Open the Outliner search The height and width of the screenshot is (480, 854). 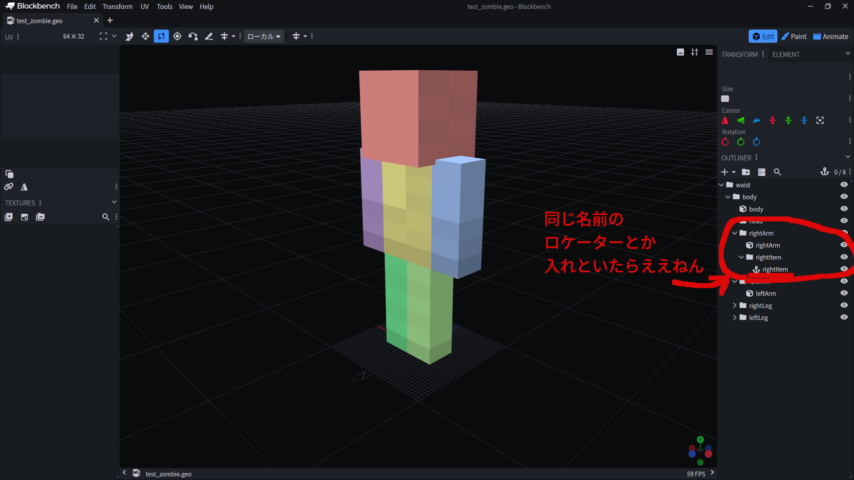click(x=777, y=172)
